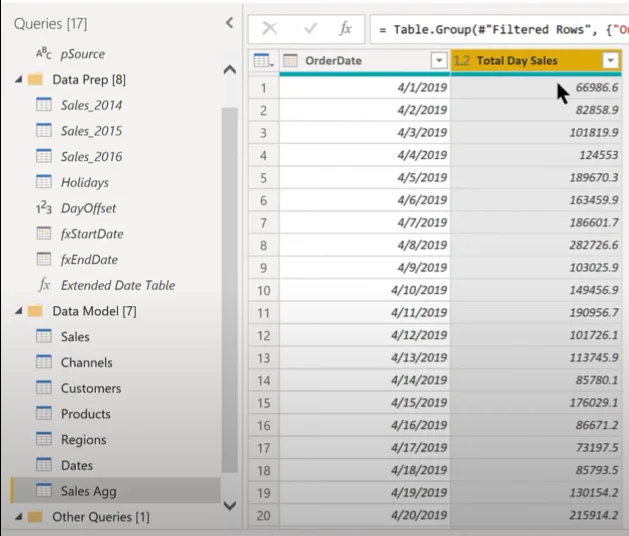This screenshot has height=536, width=629.
Task: Open the OrderDate column filter dropdown
Action: pos(439,61)
